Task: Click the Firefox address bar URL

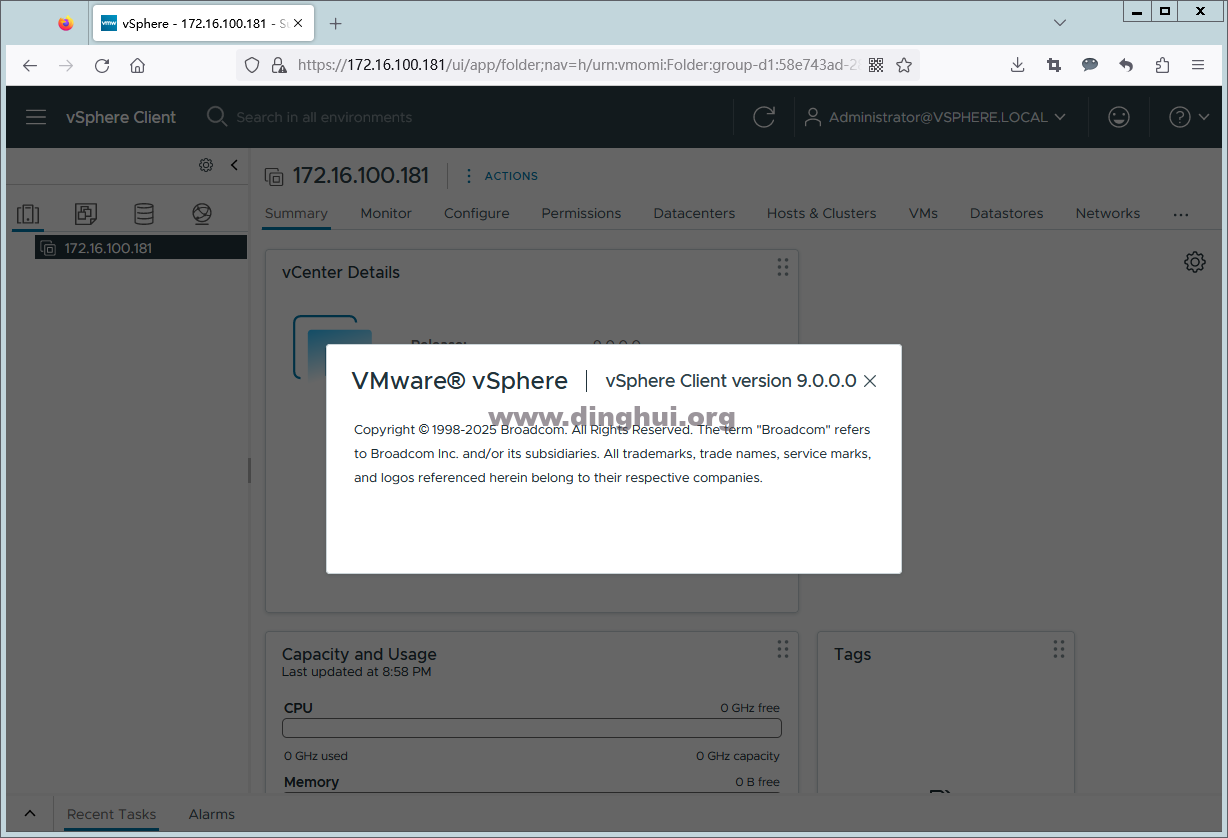Action: pos(578,65)
